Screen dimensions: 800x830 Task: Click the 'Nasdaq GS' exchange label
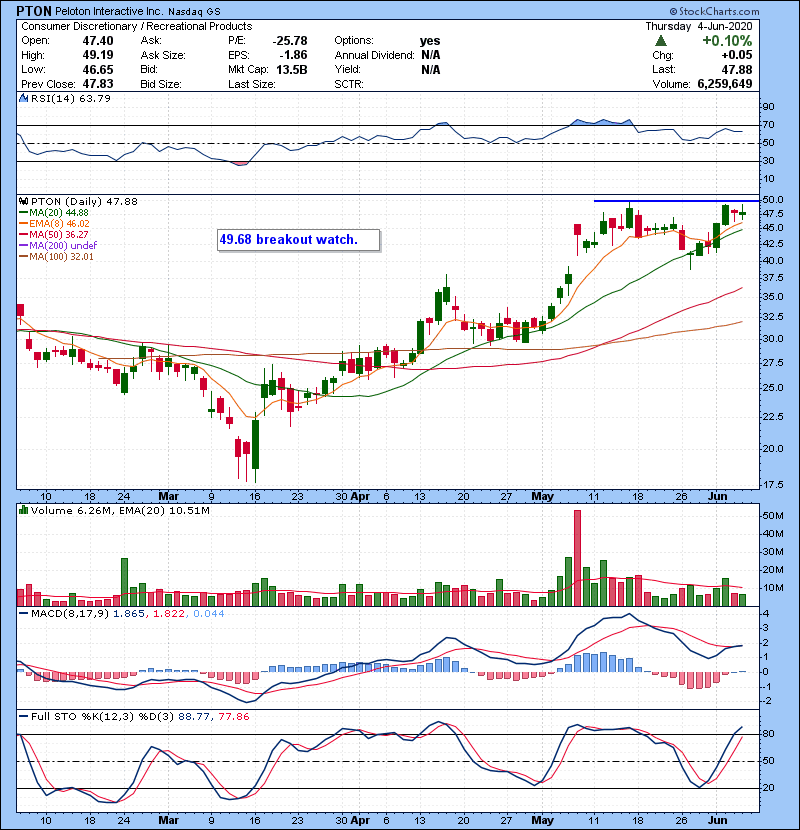coord(195,12)
